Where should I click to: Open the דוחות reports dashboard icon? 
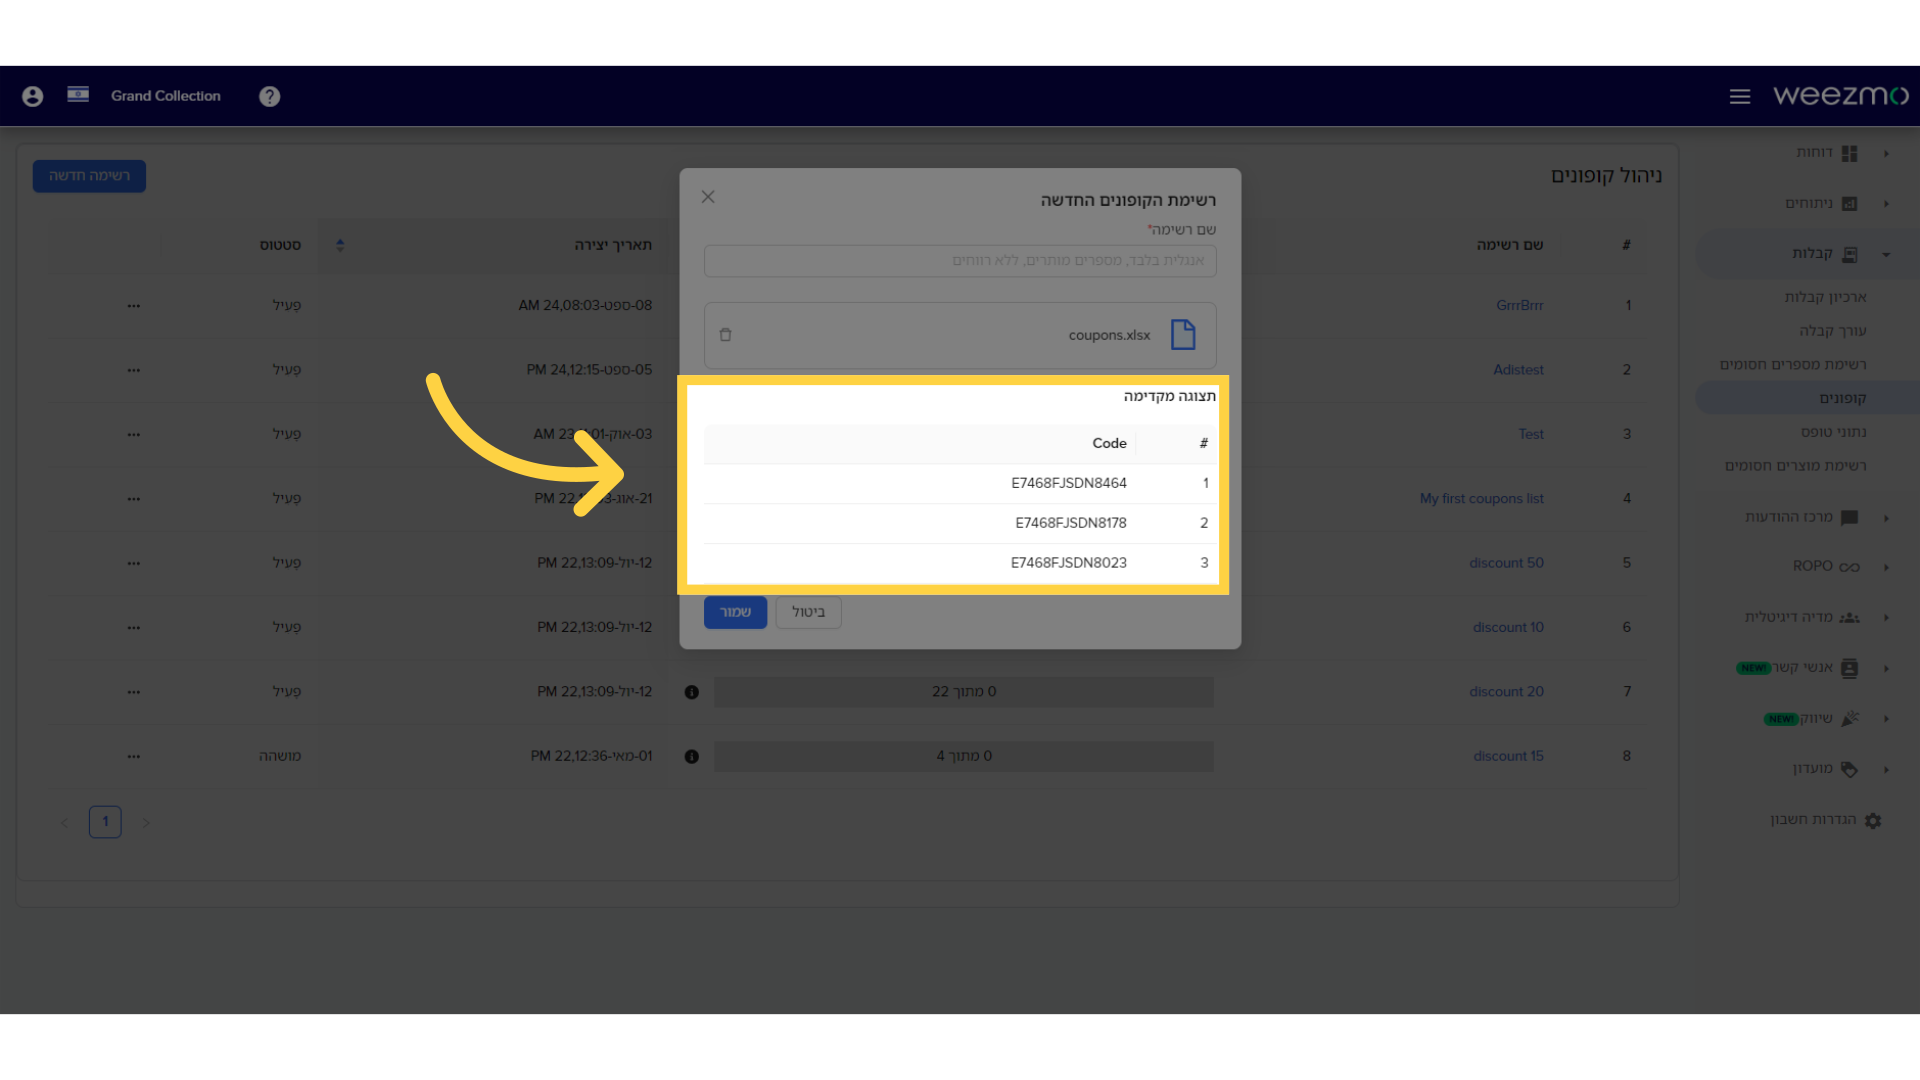coord(1850,153)
